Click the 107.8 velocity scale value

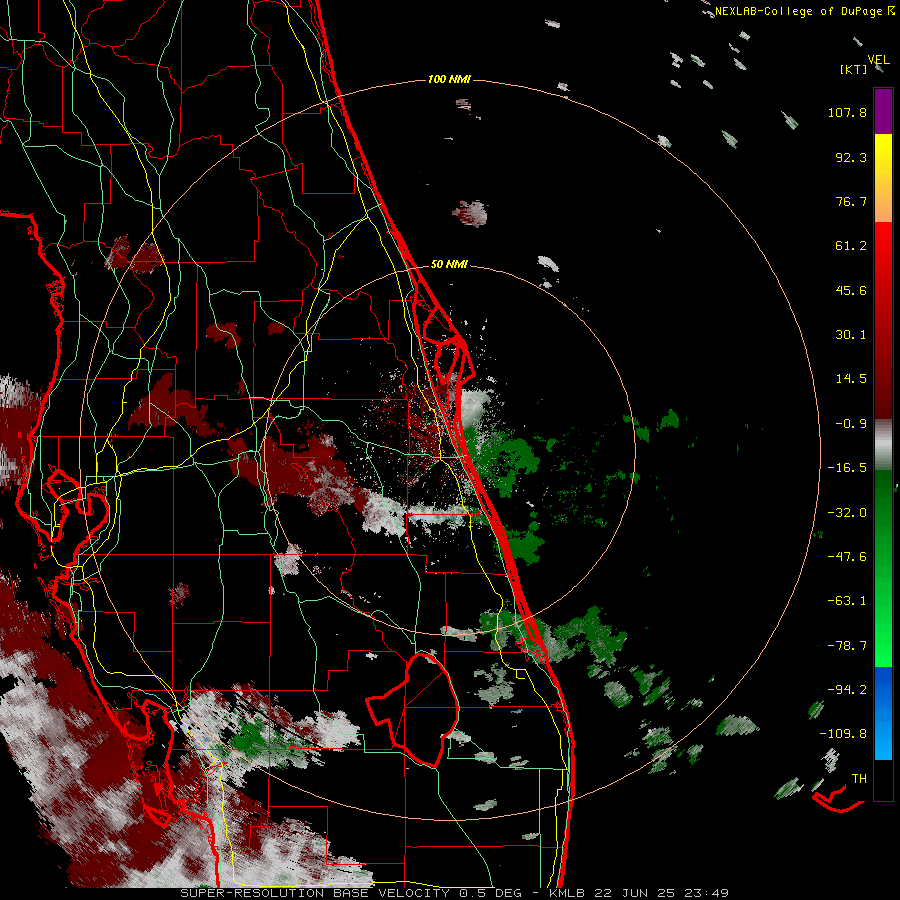pos(847,112)
